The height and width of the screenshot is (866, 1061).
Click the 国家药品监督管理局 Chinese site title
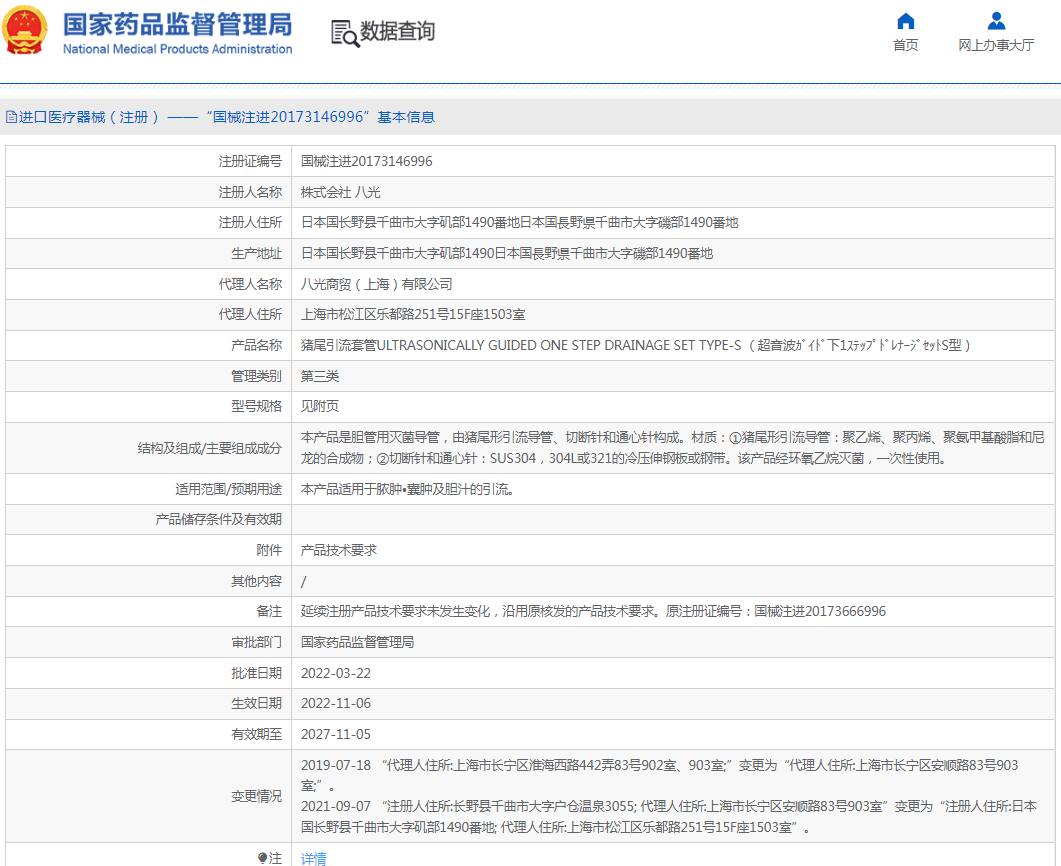click(x=177, y=23)
